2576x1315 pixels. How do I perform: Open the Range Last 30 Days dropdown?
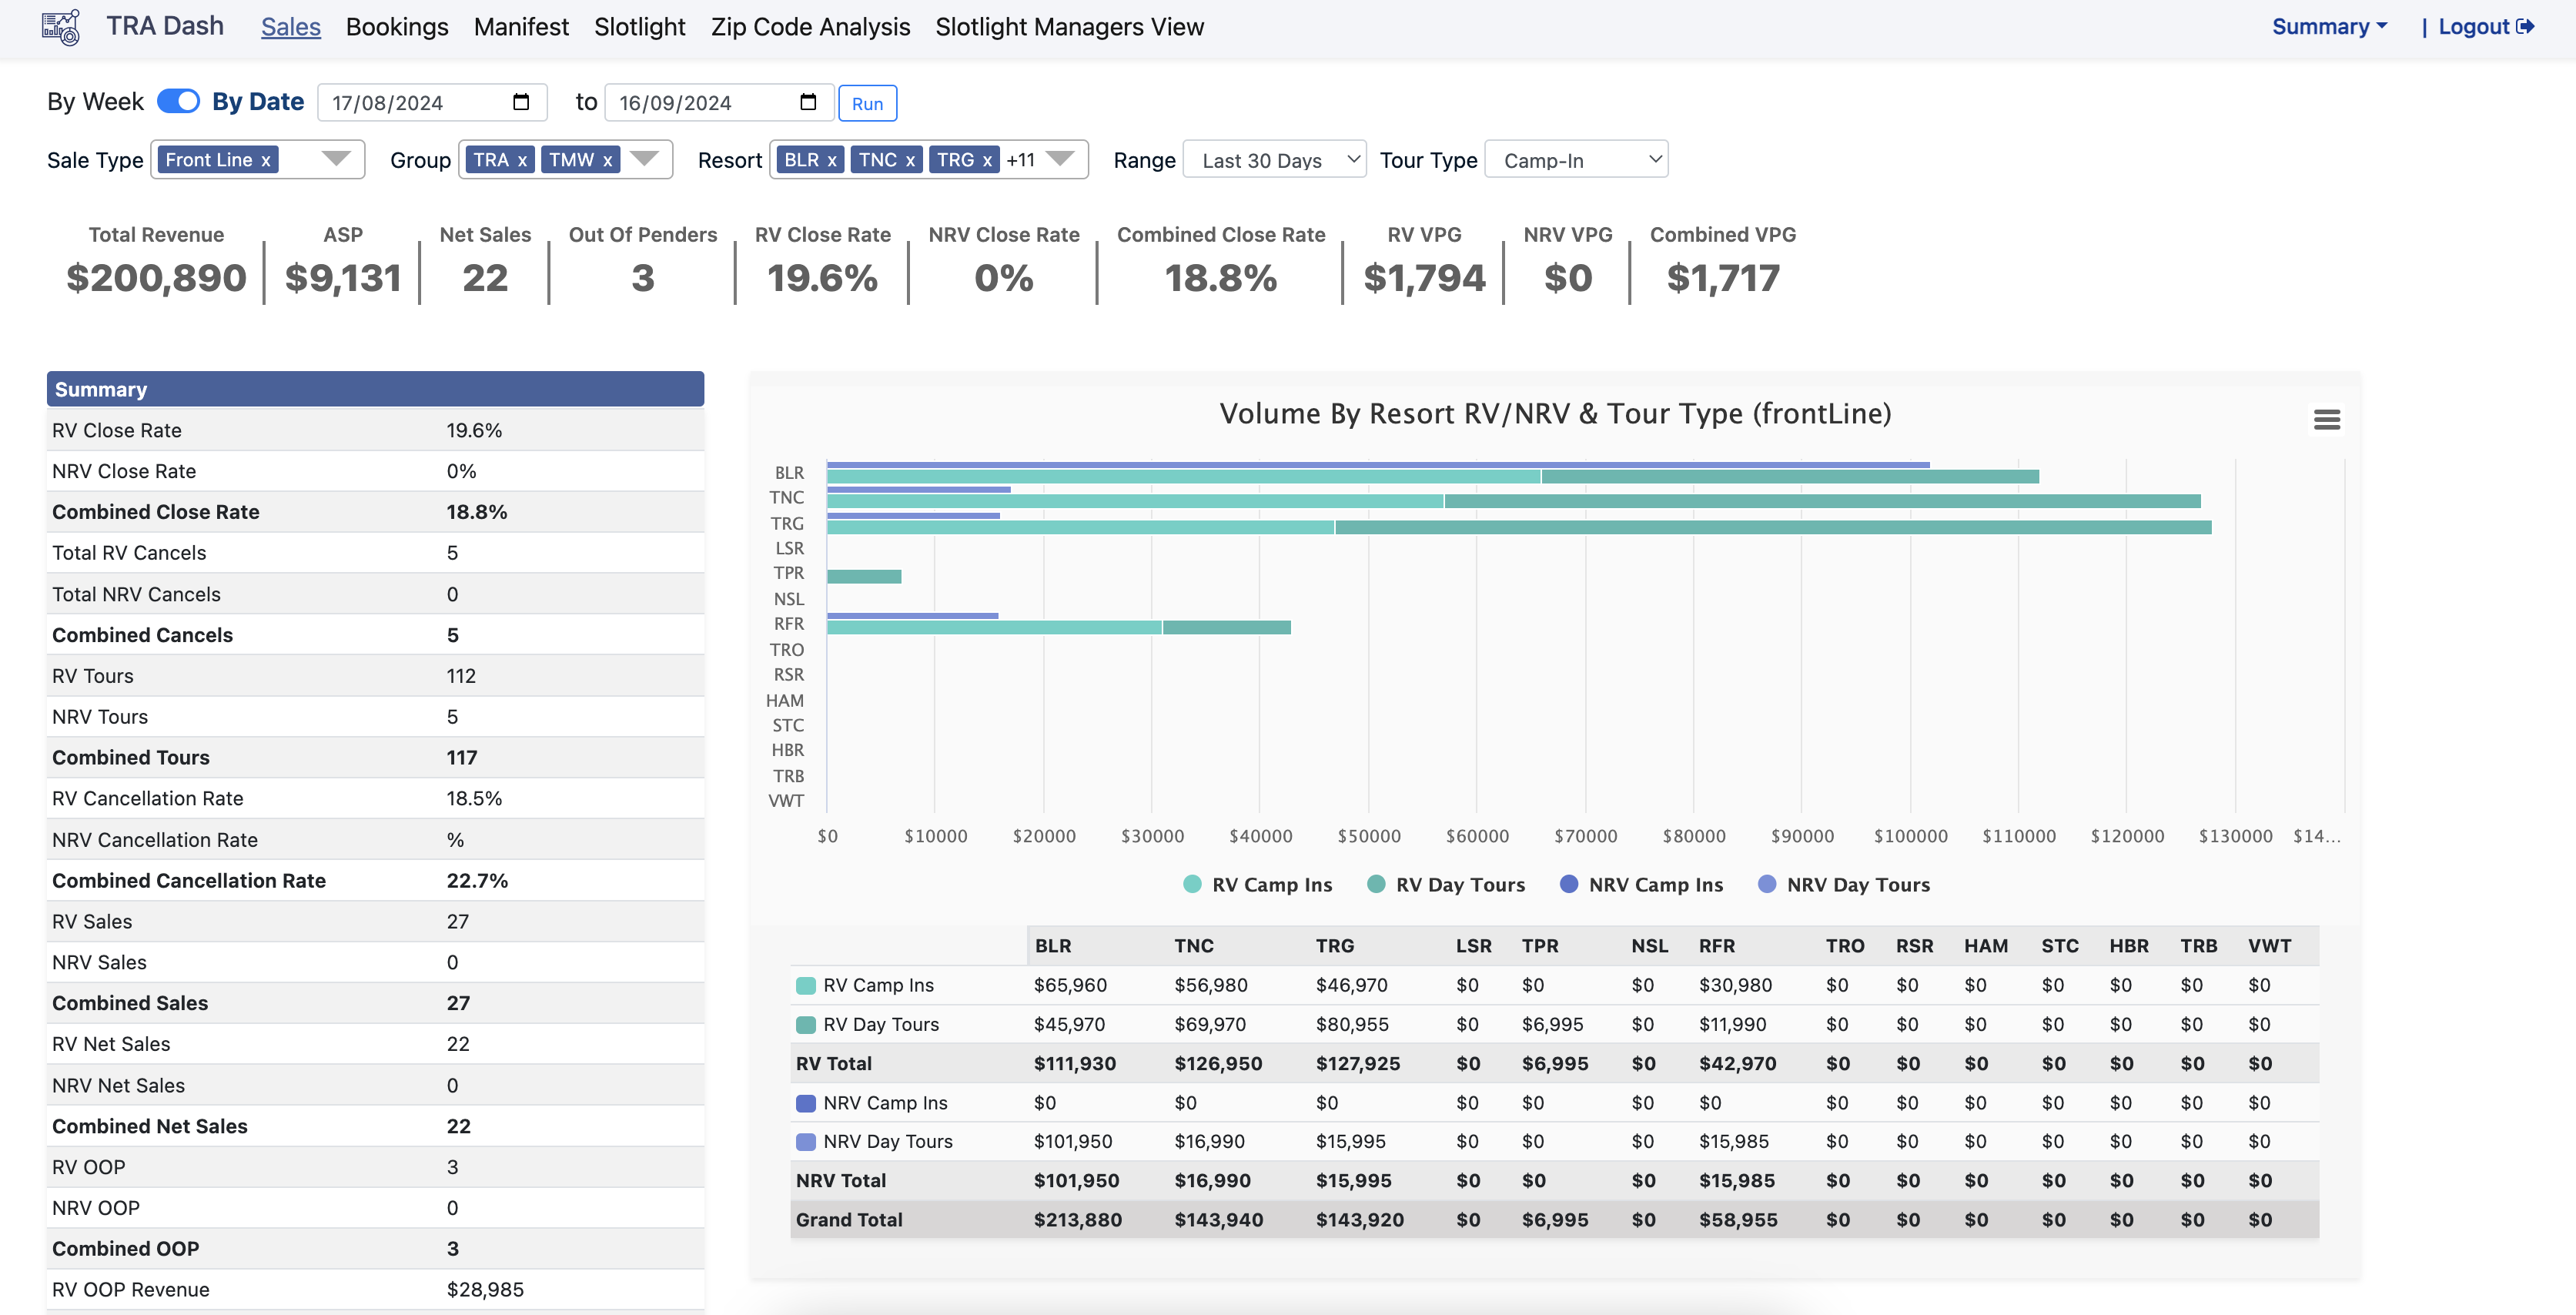(1274, 160)
